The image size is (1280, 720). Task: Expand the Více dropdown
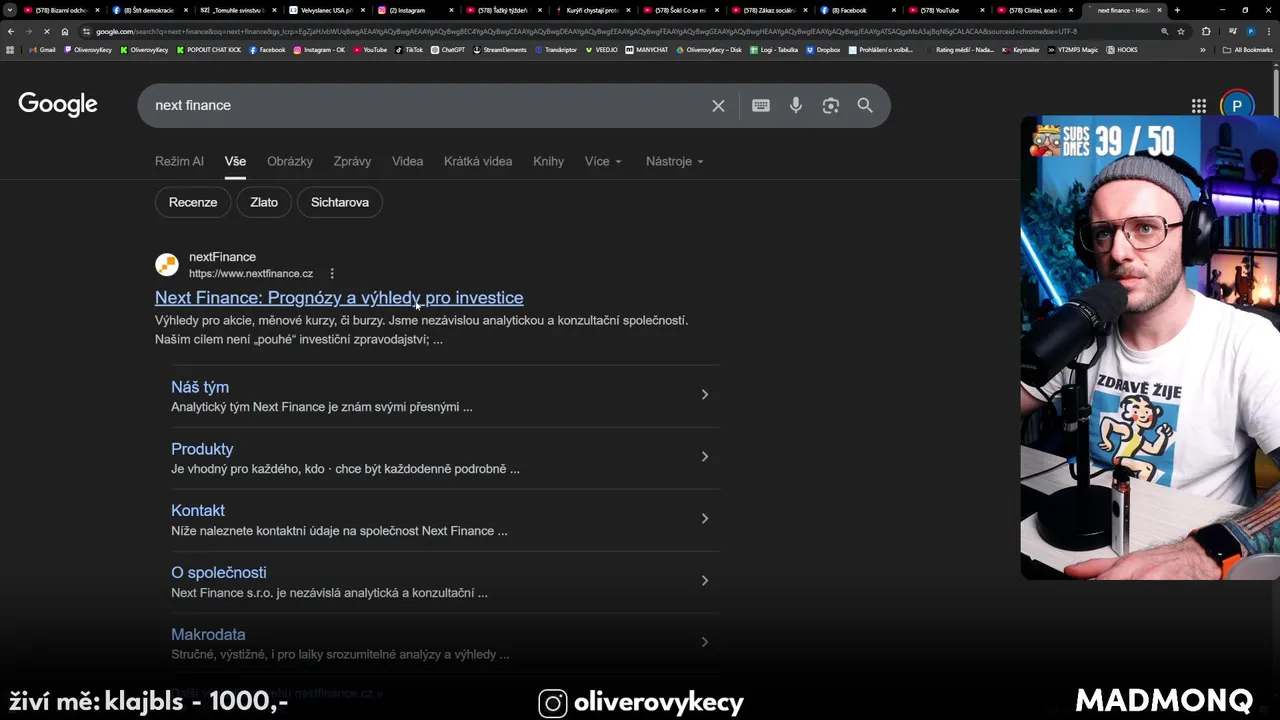(603, 161)
